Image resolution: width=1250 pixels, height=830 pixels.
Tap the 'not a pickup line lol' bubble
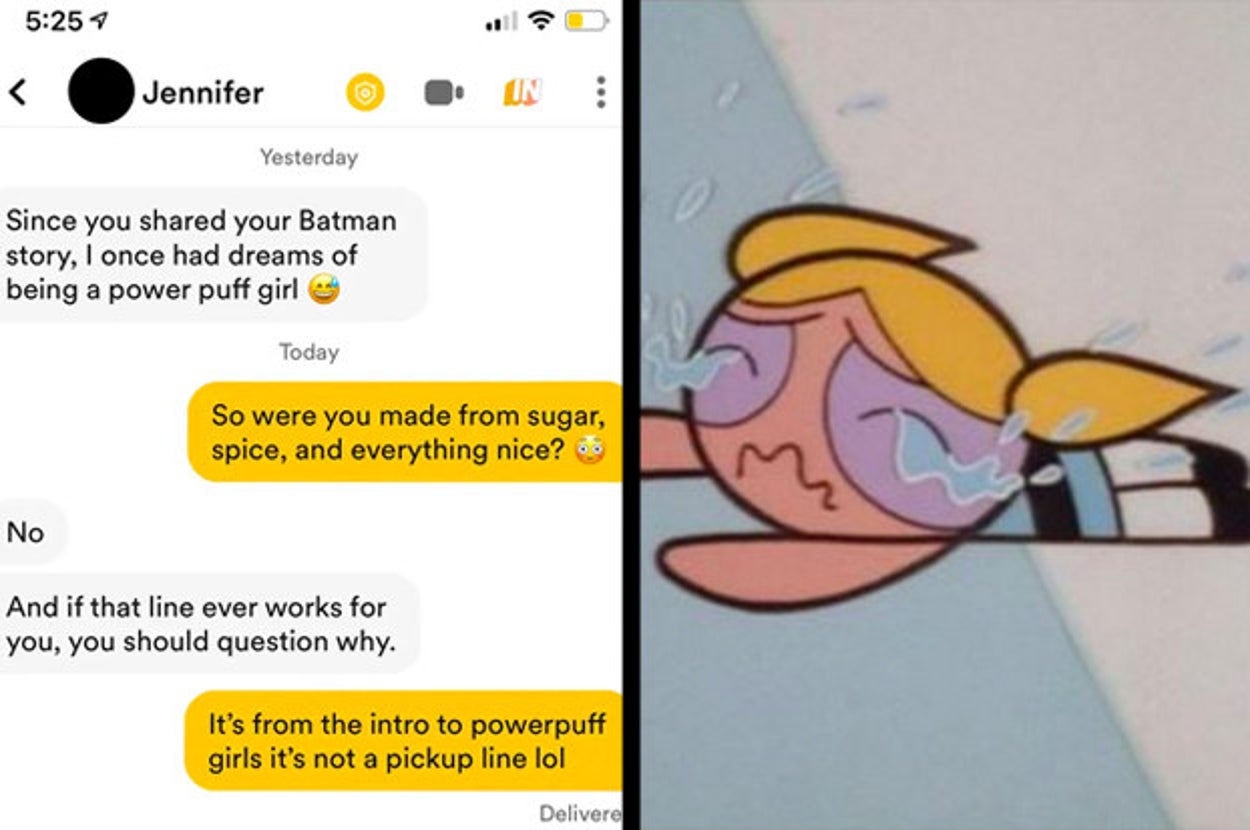click(x=404, y=741)
